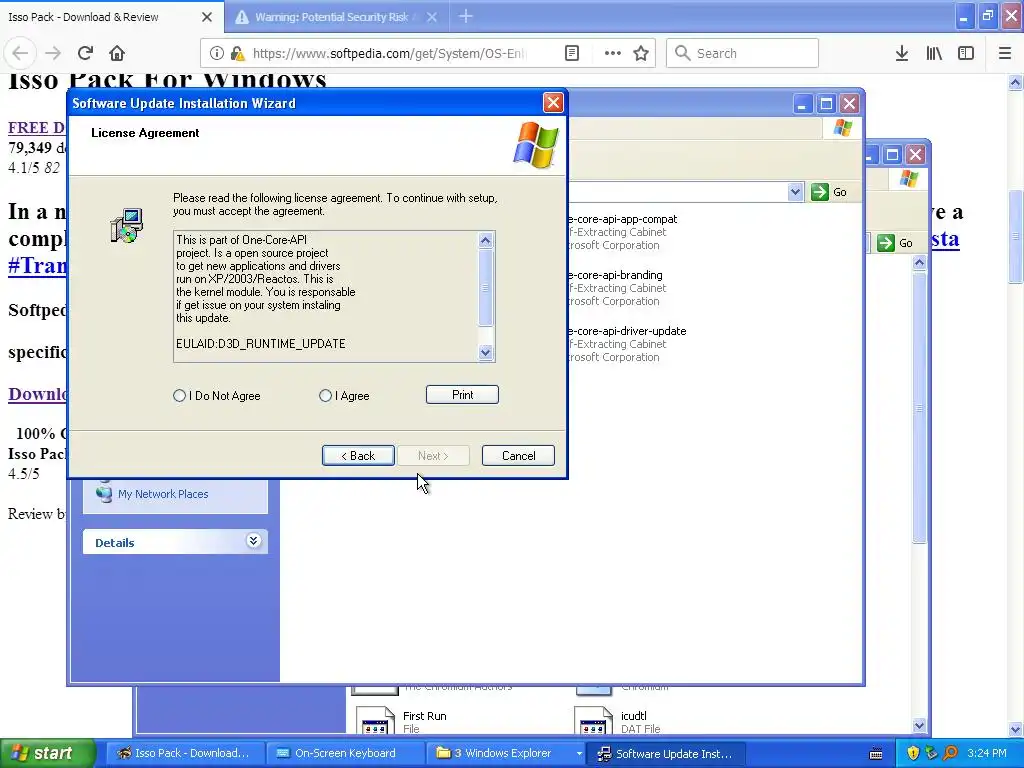This screenshot has height=768, width=1024.
Task: Open Firefox library icon
Action: click(934, 53)
